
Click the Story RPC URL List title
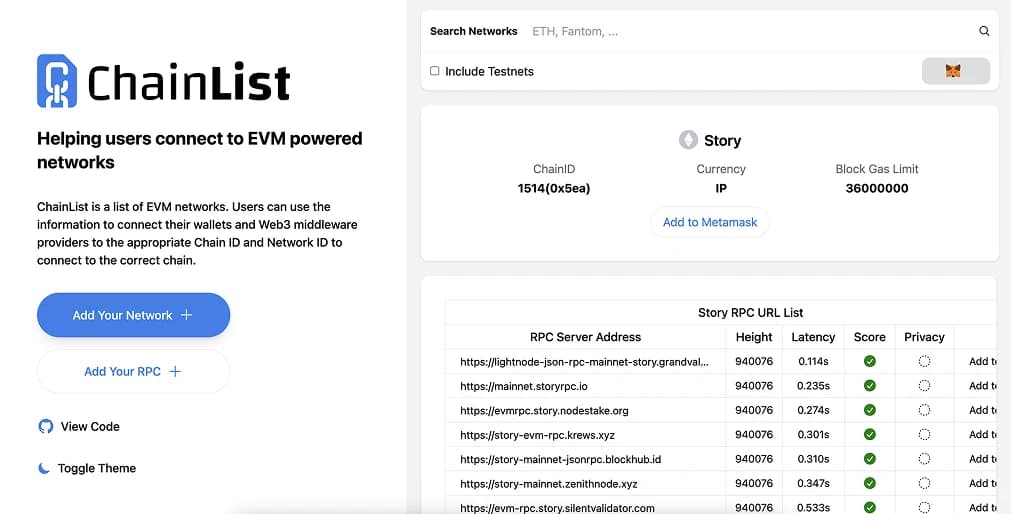click(x=751, y=313)
